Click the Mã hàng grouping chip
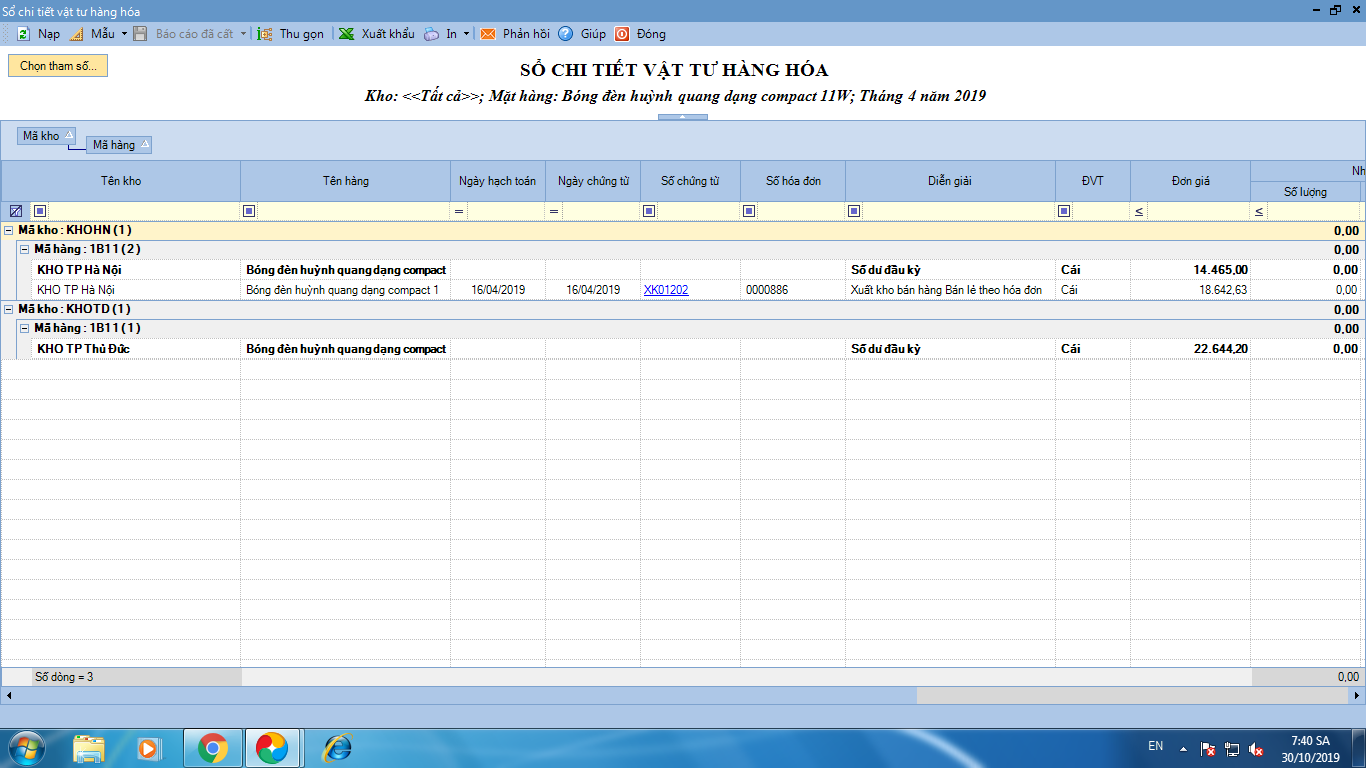The width and height of the screenshot is (1366, 768). click(119, 145)
